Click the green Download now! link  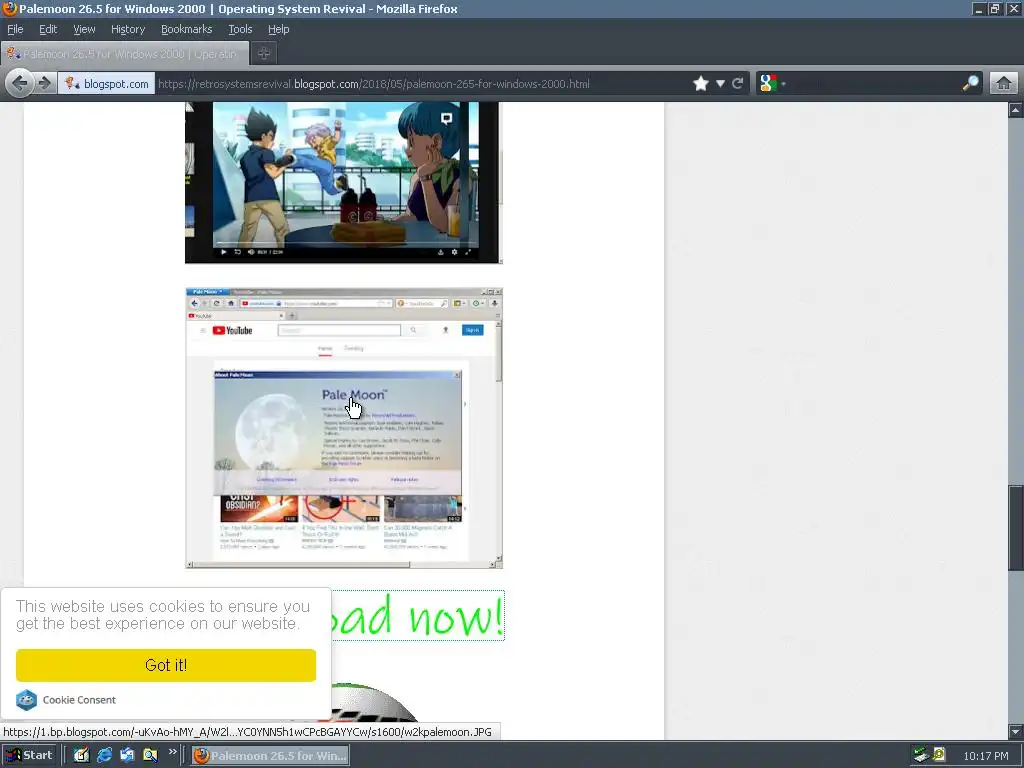point(418,615)
